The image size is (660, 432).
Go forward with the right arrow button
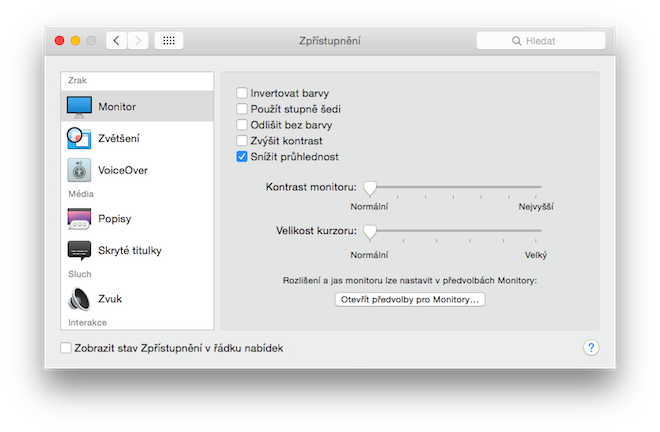(138, 41)
